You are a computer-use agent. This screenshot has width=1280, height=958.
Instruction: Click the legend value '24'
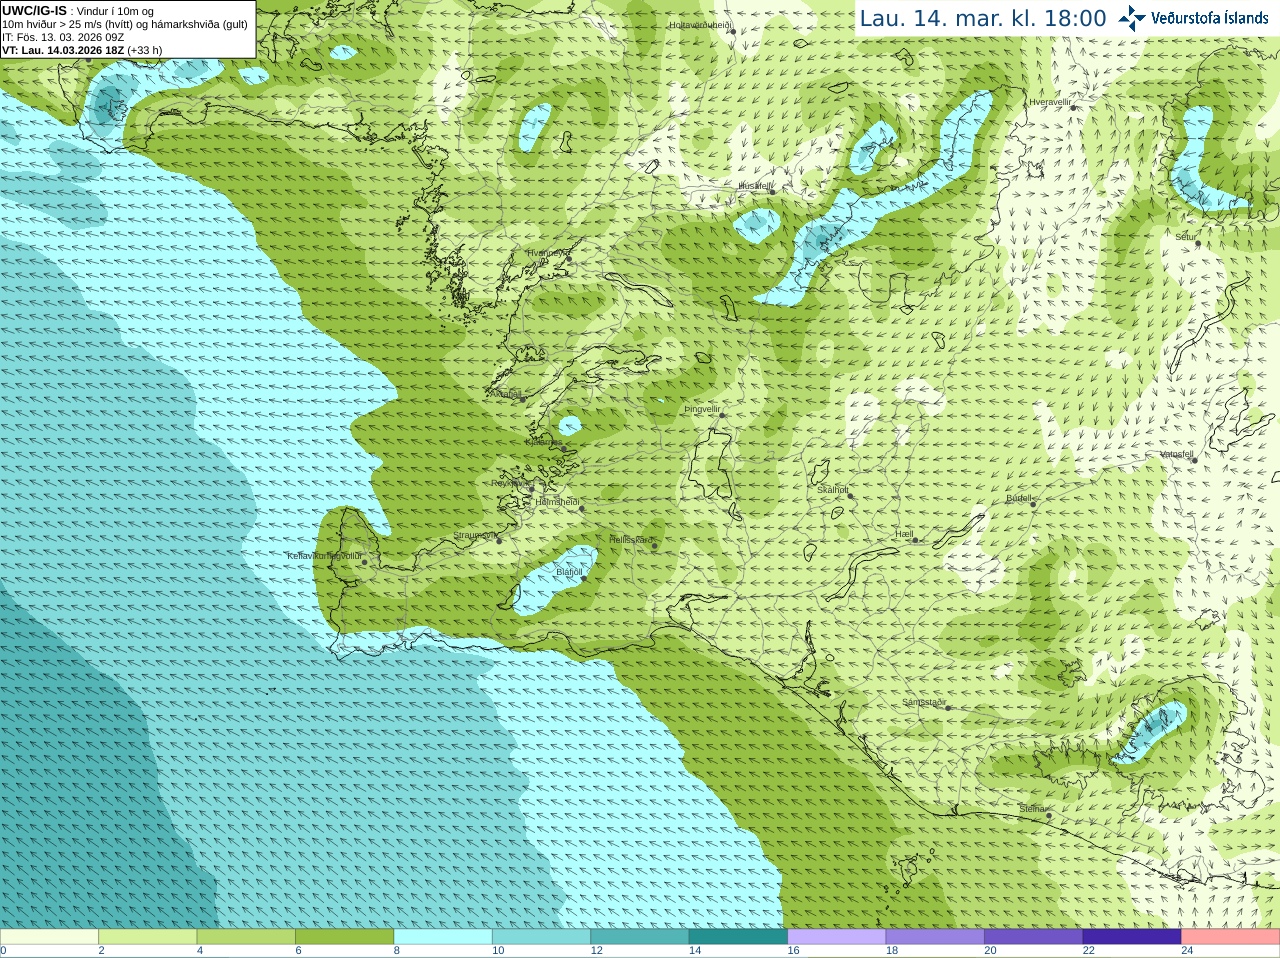tap(1187, 951)
